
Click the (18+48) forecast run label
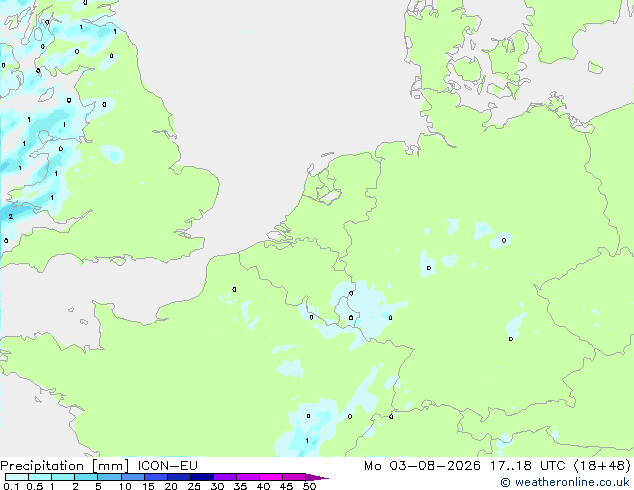click(602, 465)
